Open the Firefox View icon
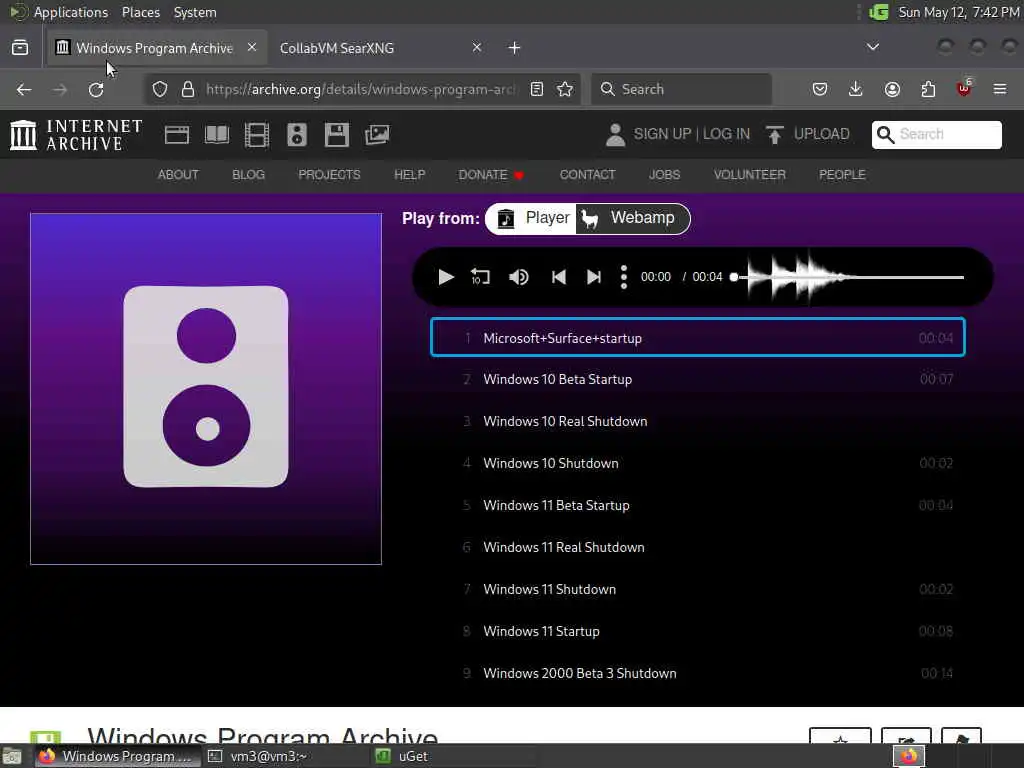 click(20, 48)
